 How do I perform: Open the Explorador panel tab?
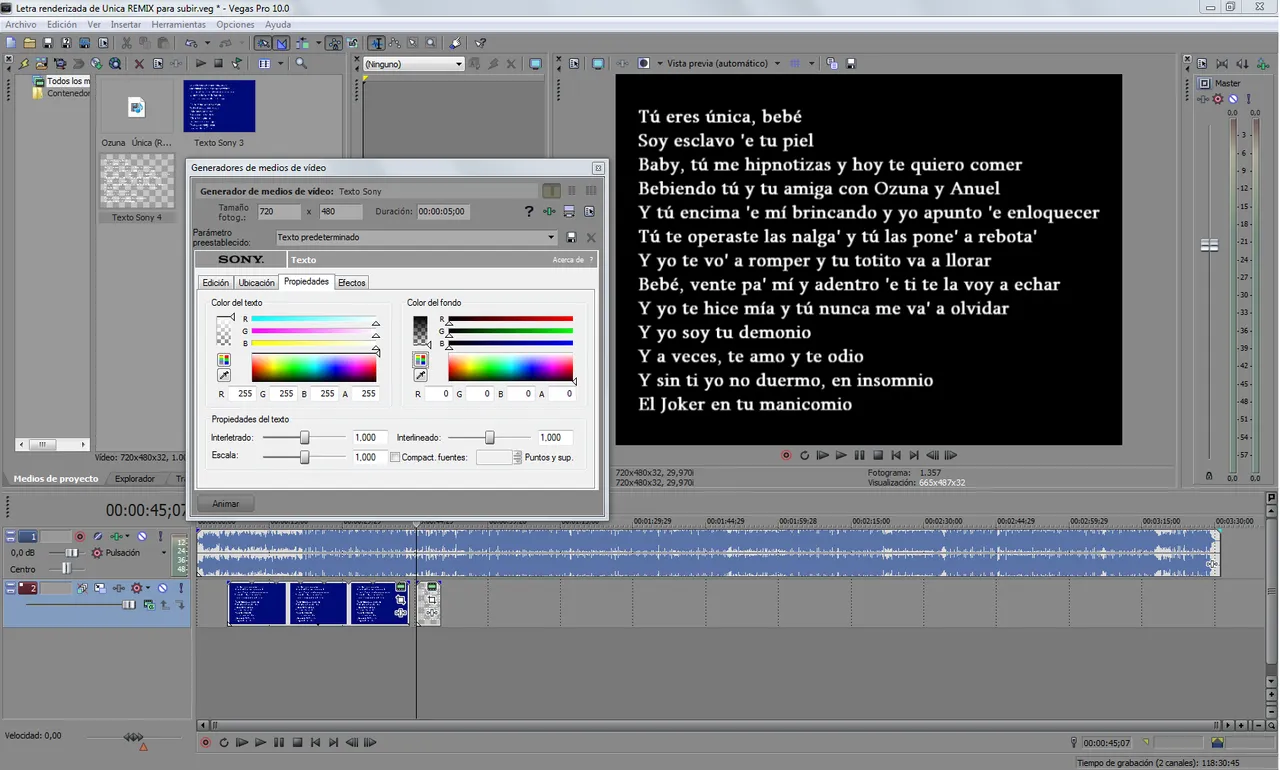point(134,479)
